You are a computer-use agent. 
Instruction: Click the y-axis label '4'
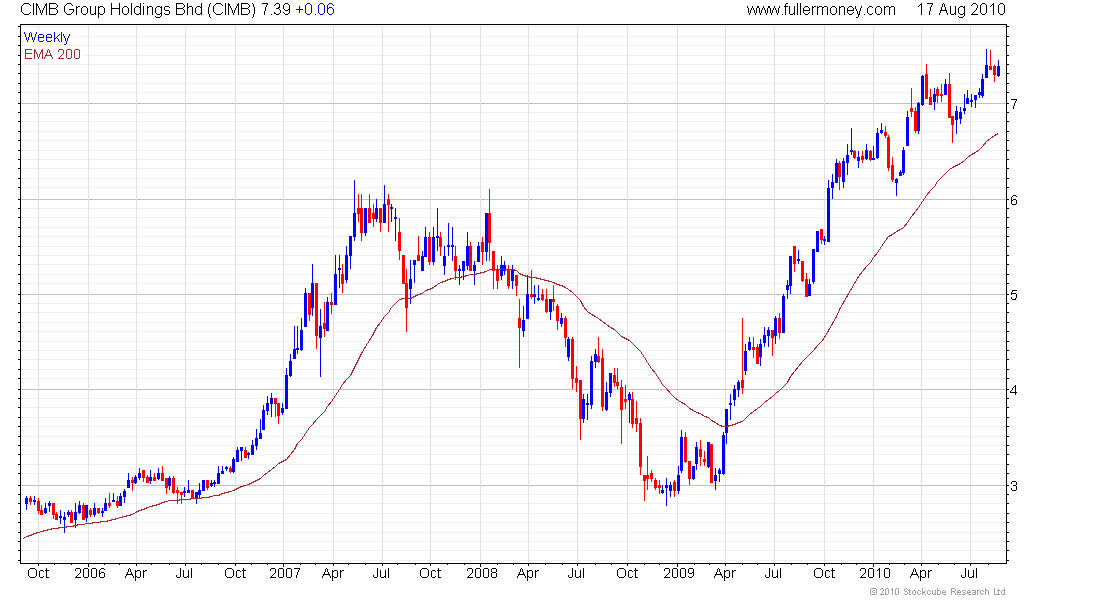click(x=1014, y=390)
